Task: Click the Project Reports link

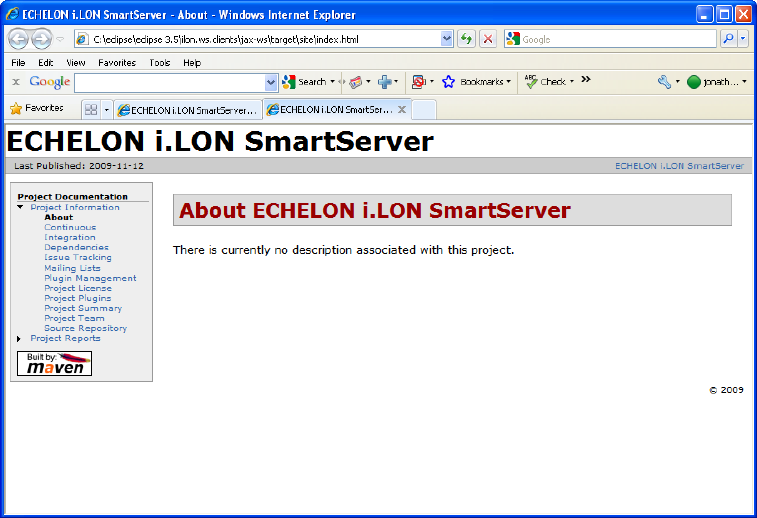Action: pyautogui.click(x=65, y=338)
